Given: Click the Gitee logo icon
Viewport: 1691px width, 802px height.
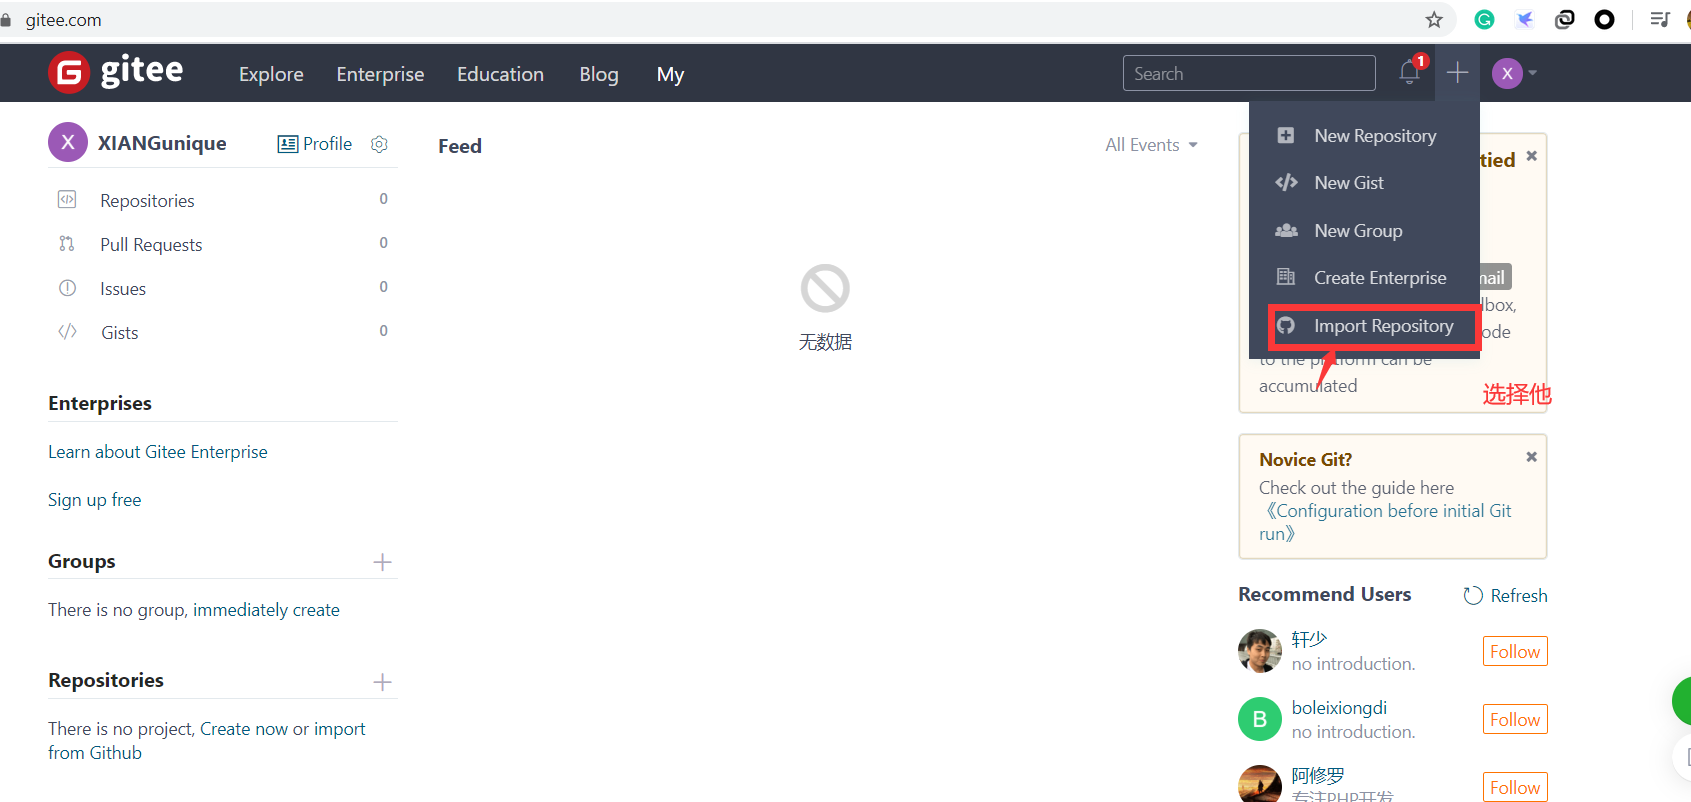Looking at the screenshot, I should 69,72.
